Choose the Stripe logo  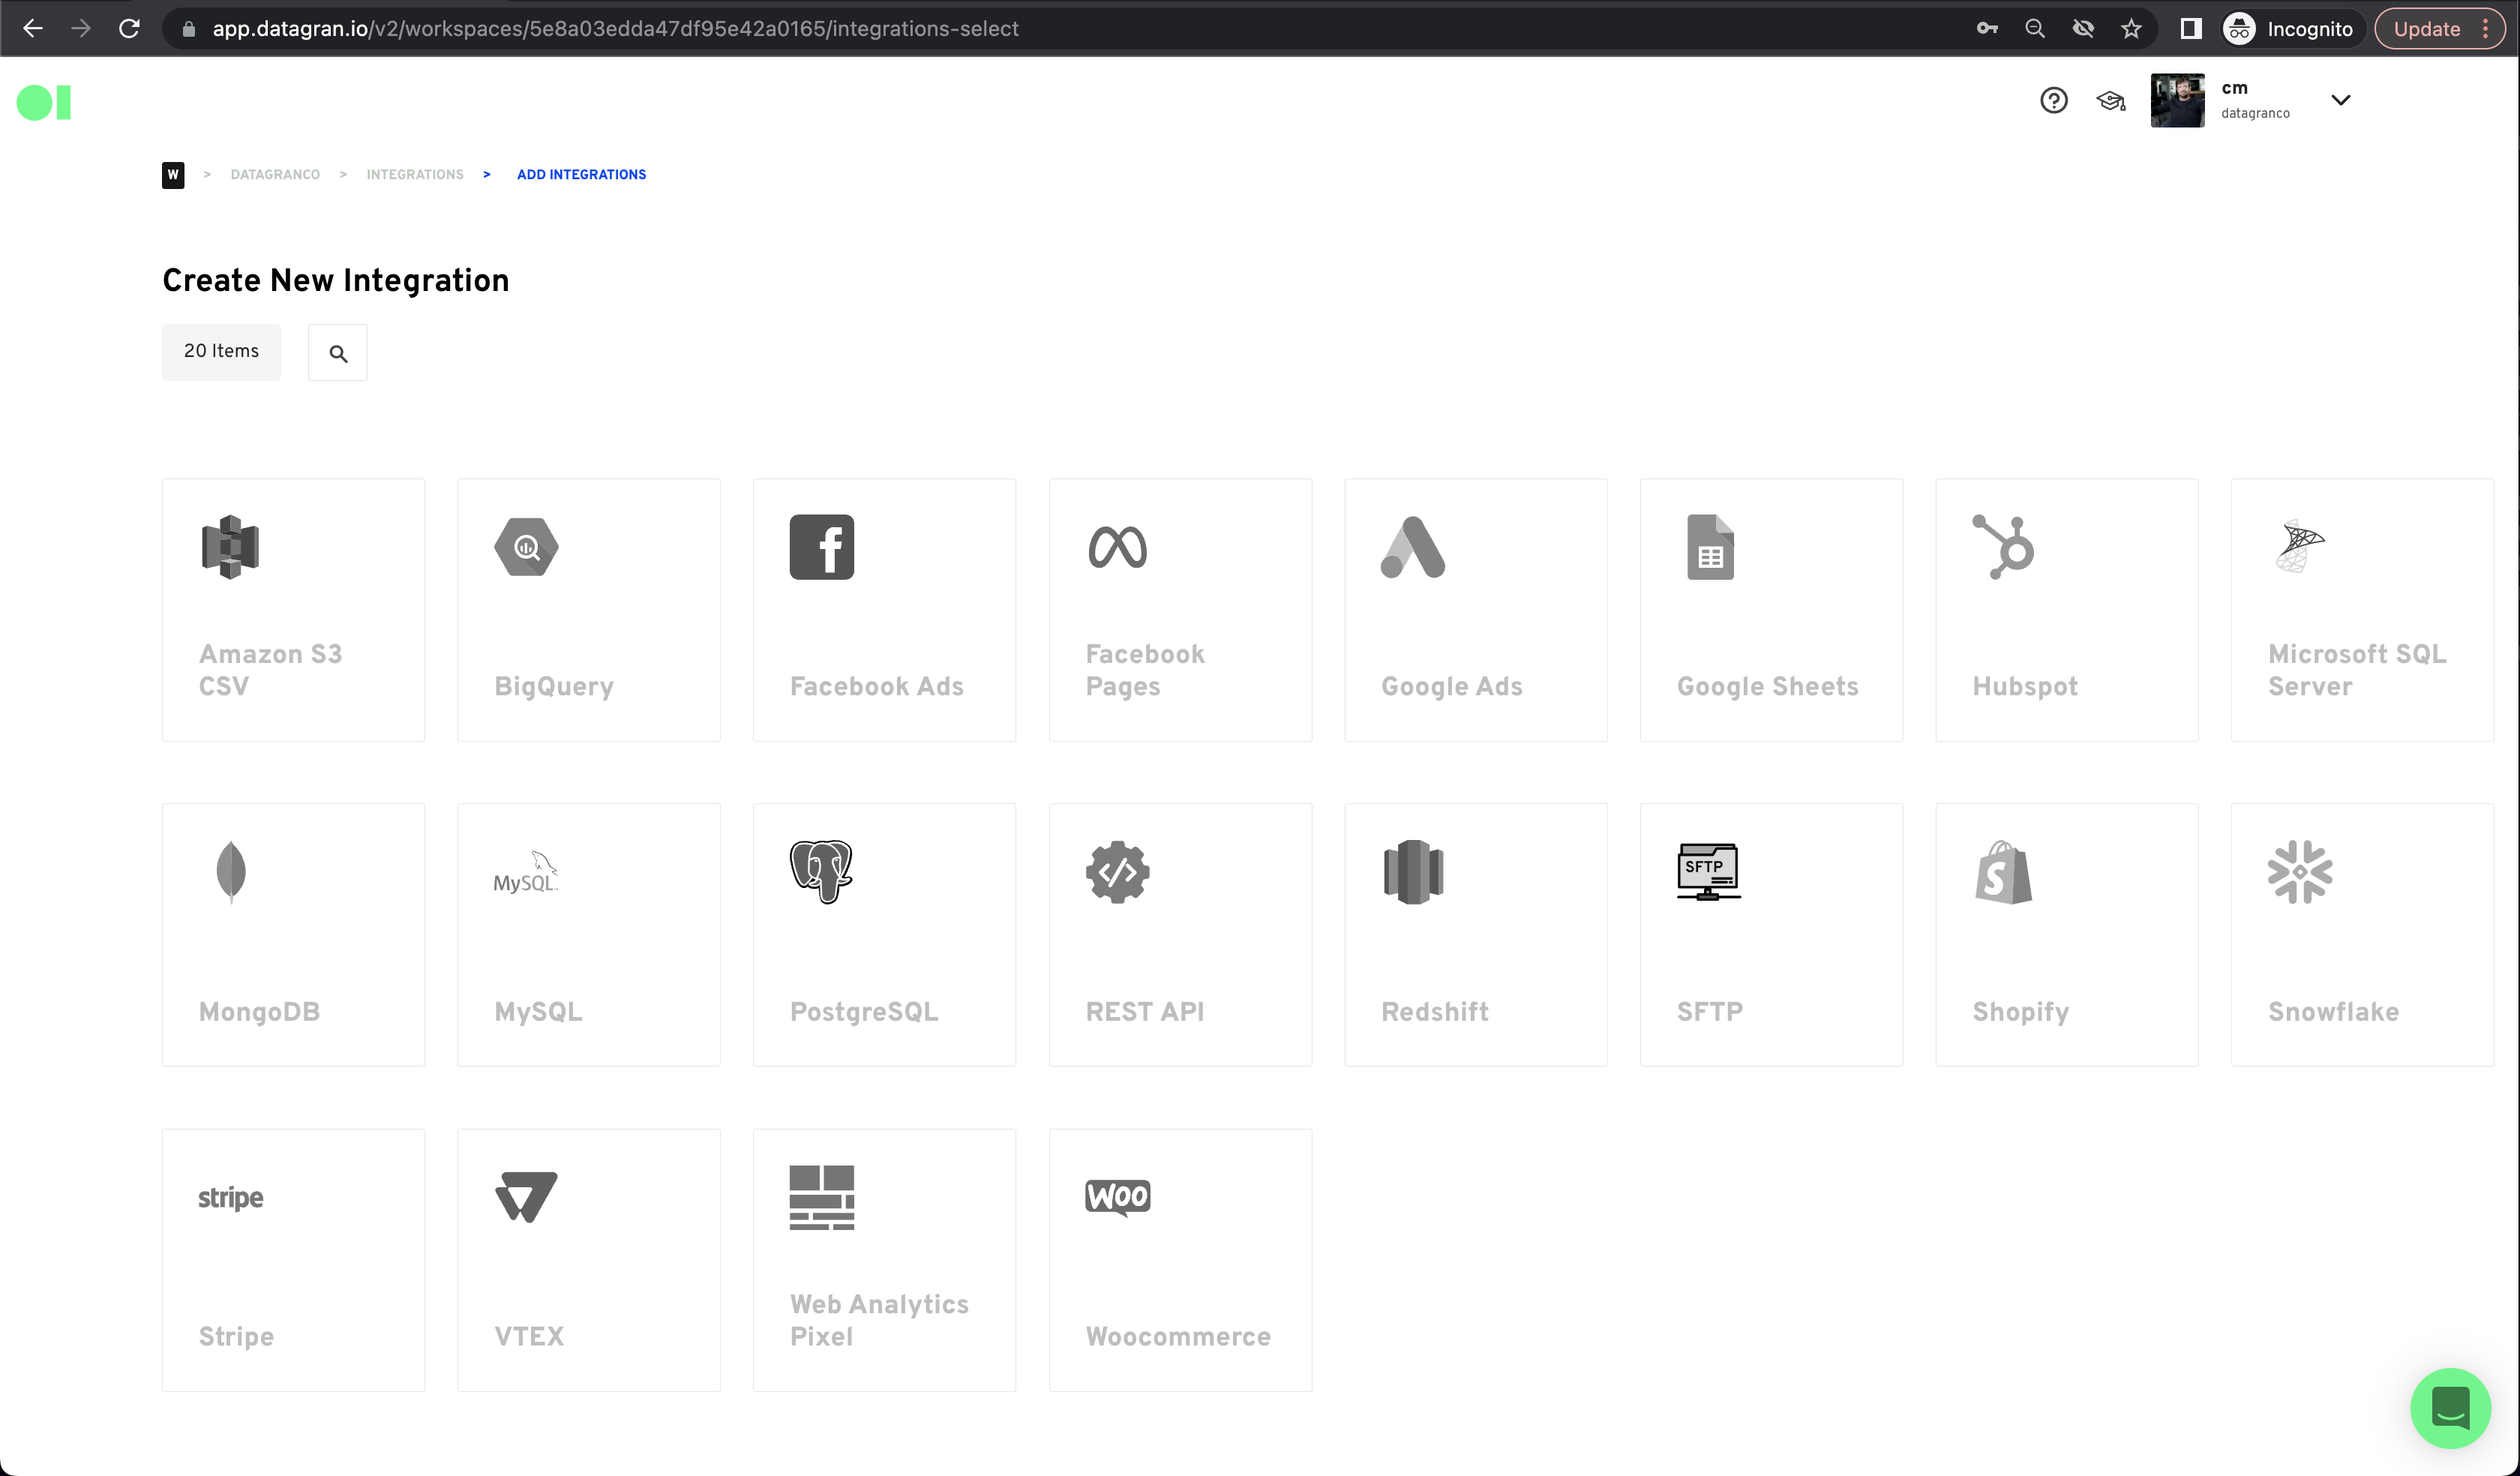[230, 1197]
